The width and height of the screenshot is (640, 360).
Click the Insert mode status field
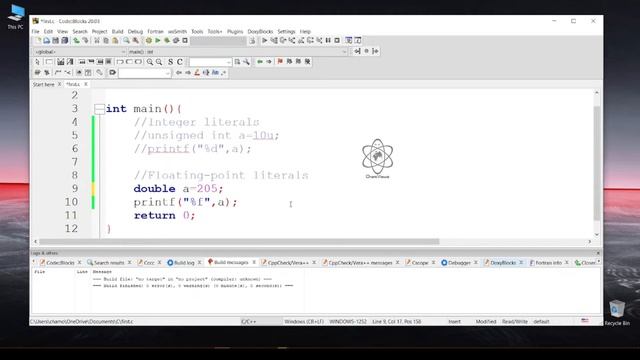(454, 322)
